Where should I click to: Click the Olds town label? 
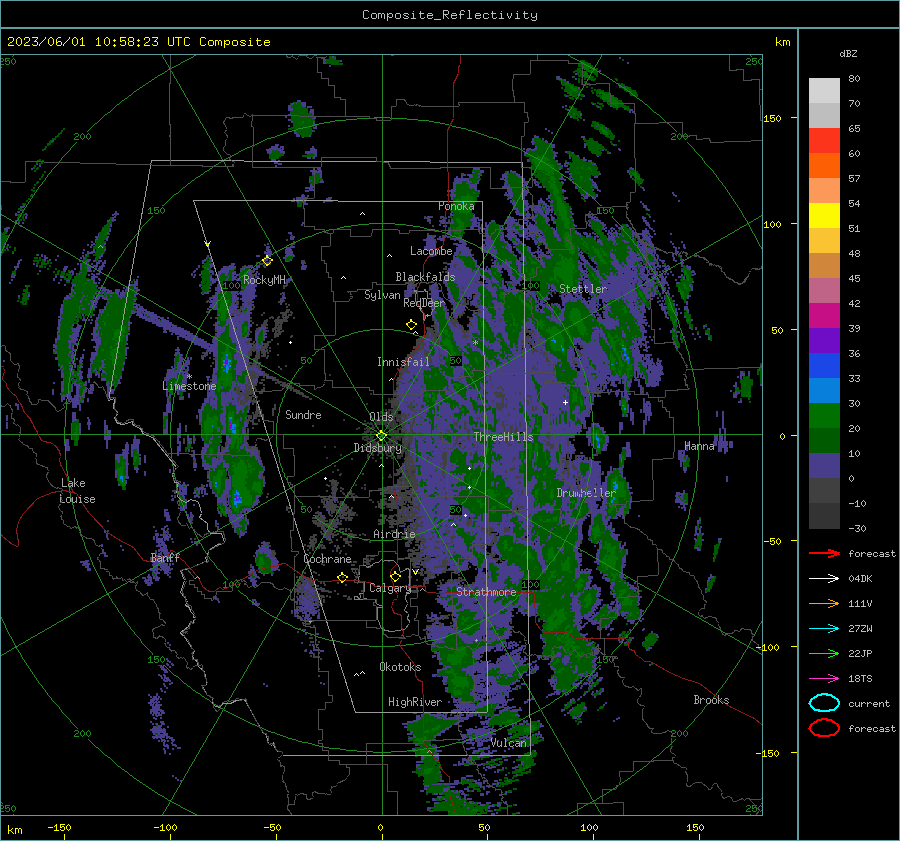tap(381, 417)
